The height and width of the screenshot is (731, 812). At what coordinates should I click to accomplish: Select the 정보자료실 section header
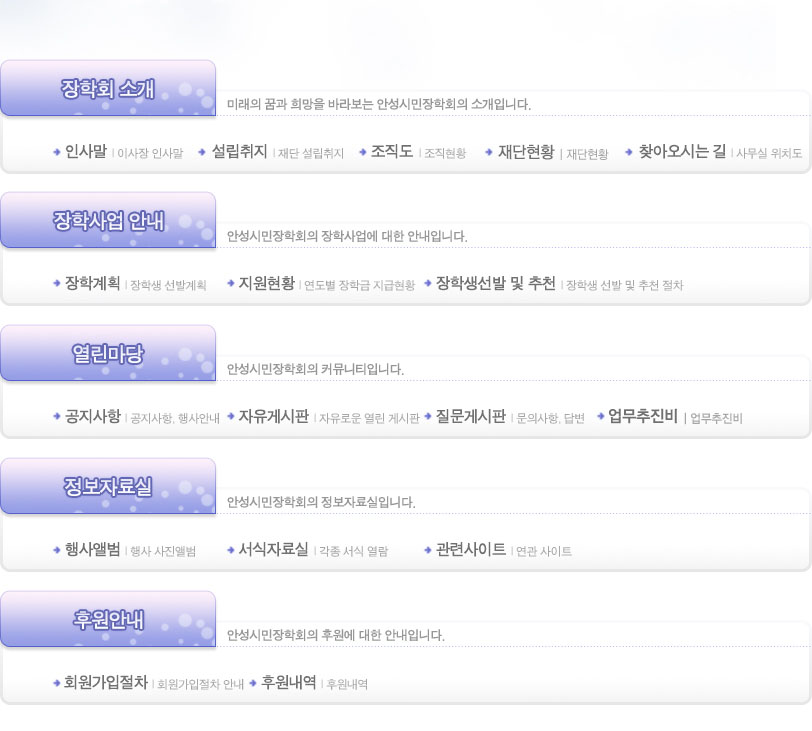pyautogui.click(x=108, y=487)
